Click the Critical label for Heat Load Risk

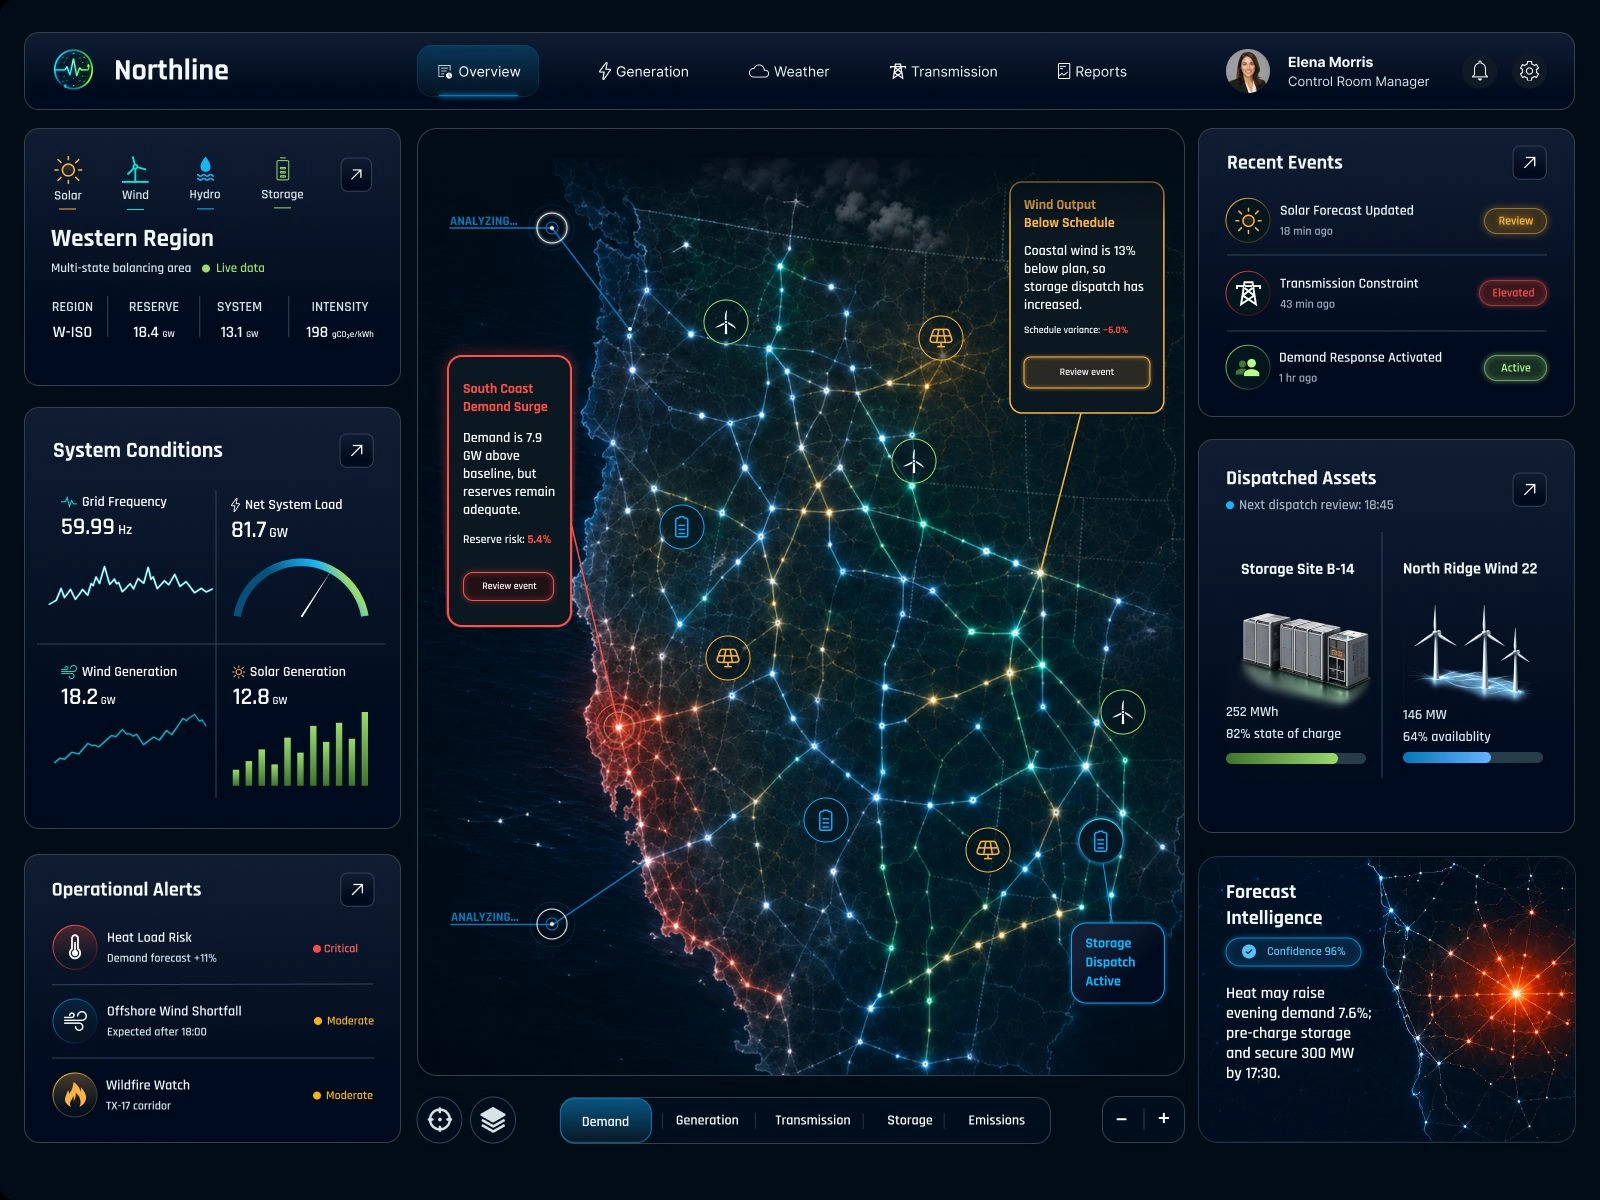[x=335, y=948]
